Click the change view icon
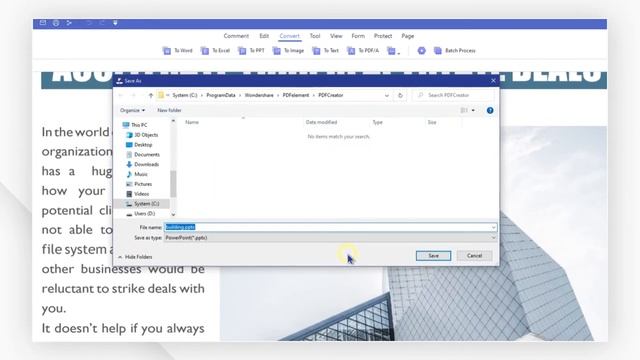This screenshot has width=640, height=360. click(x=464, y=110)
